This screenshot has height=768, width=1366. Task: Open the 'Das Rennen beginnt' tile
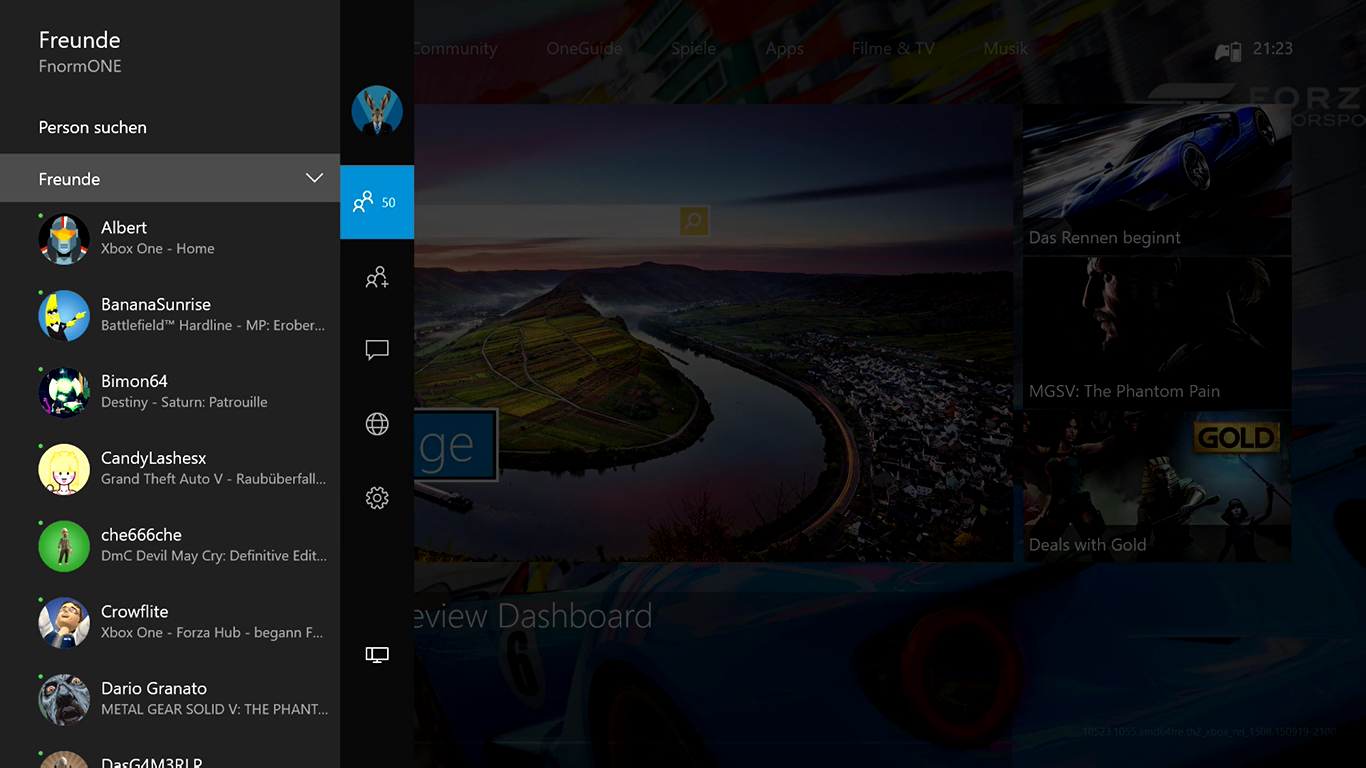coord(1157,179)
